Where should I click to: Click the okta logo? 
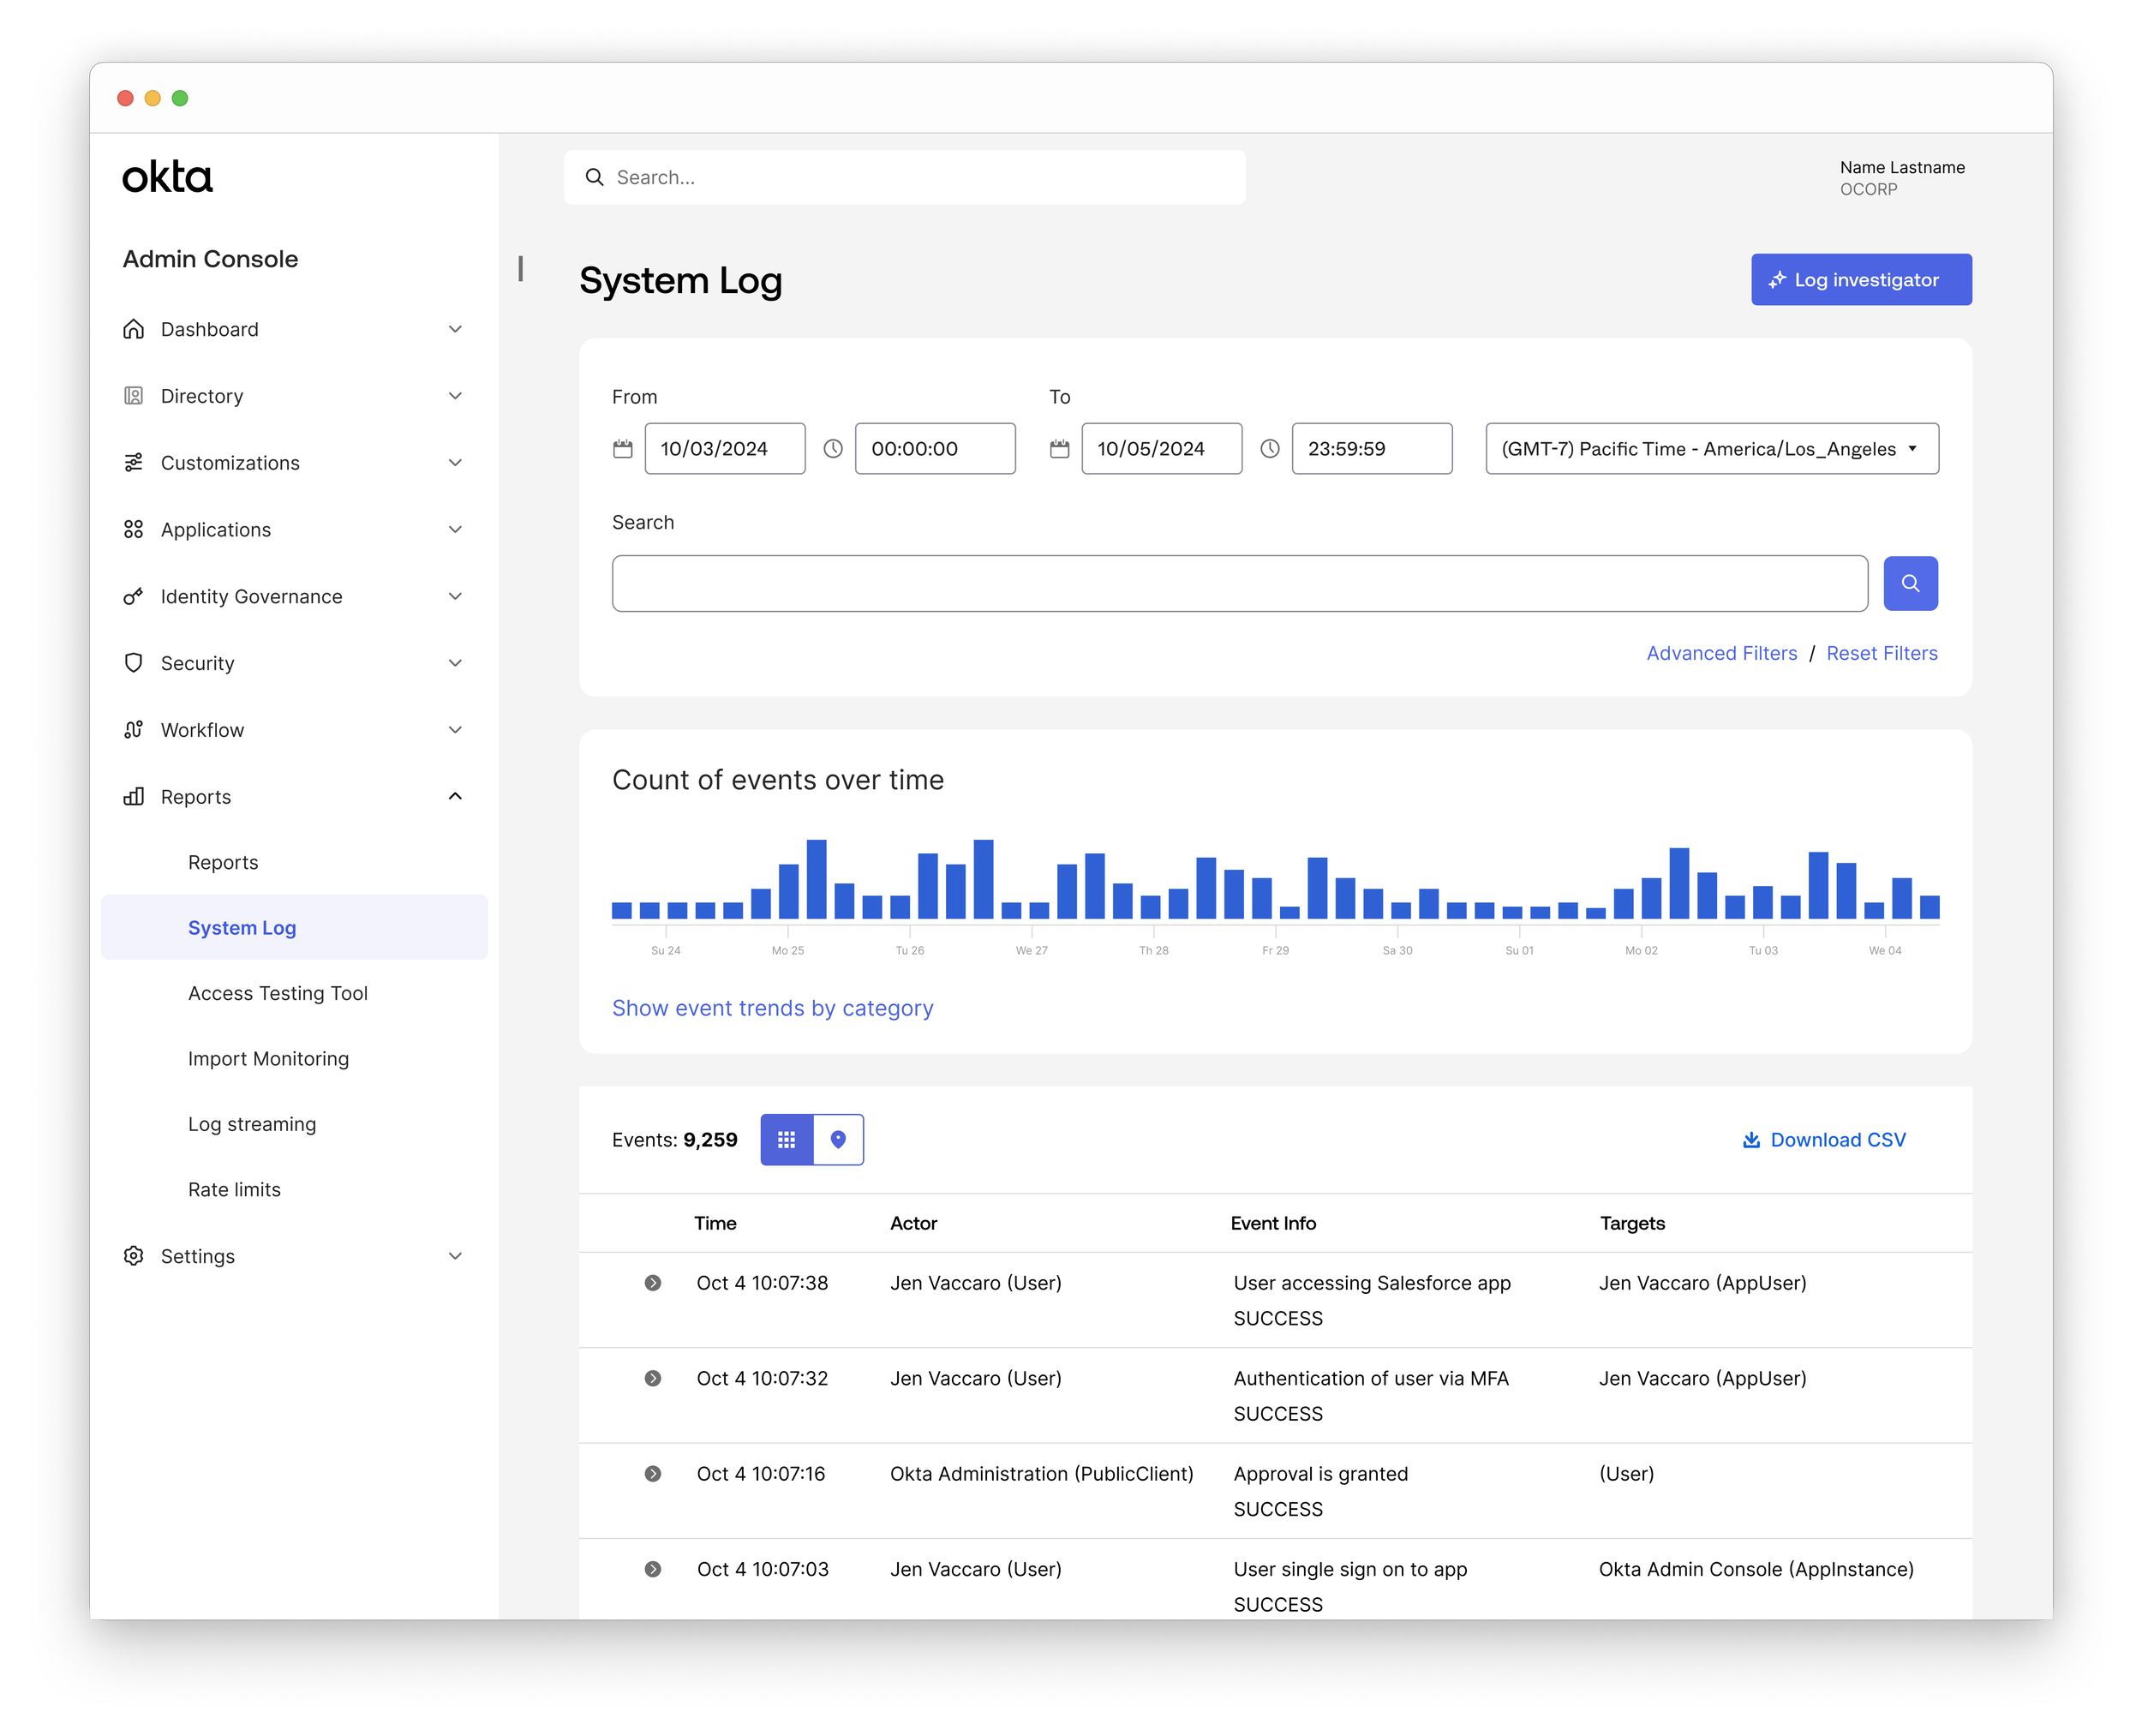coord(167,177)
